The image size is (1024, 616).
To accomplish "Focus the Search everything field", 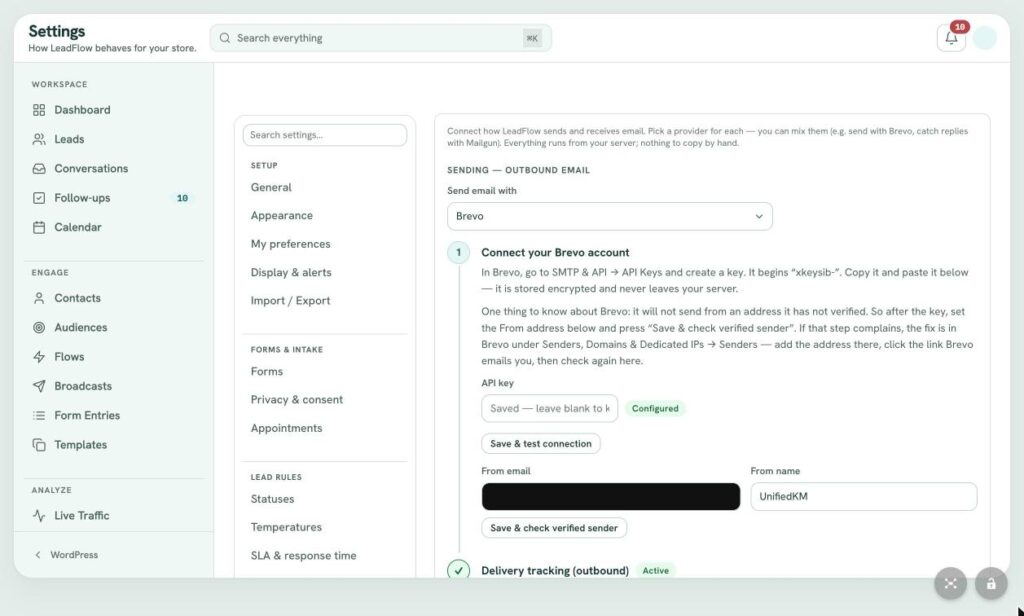I will [x=381, y=38].
